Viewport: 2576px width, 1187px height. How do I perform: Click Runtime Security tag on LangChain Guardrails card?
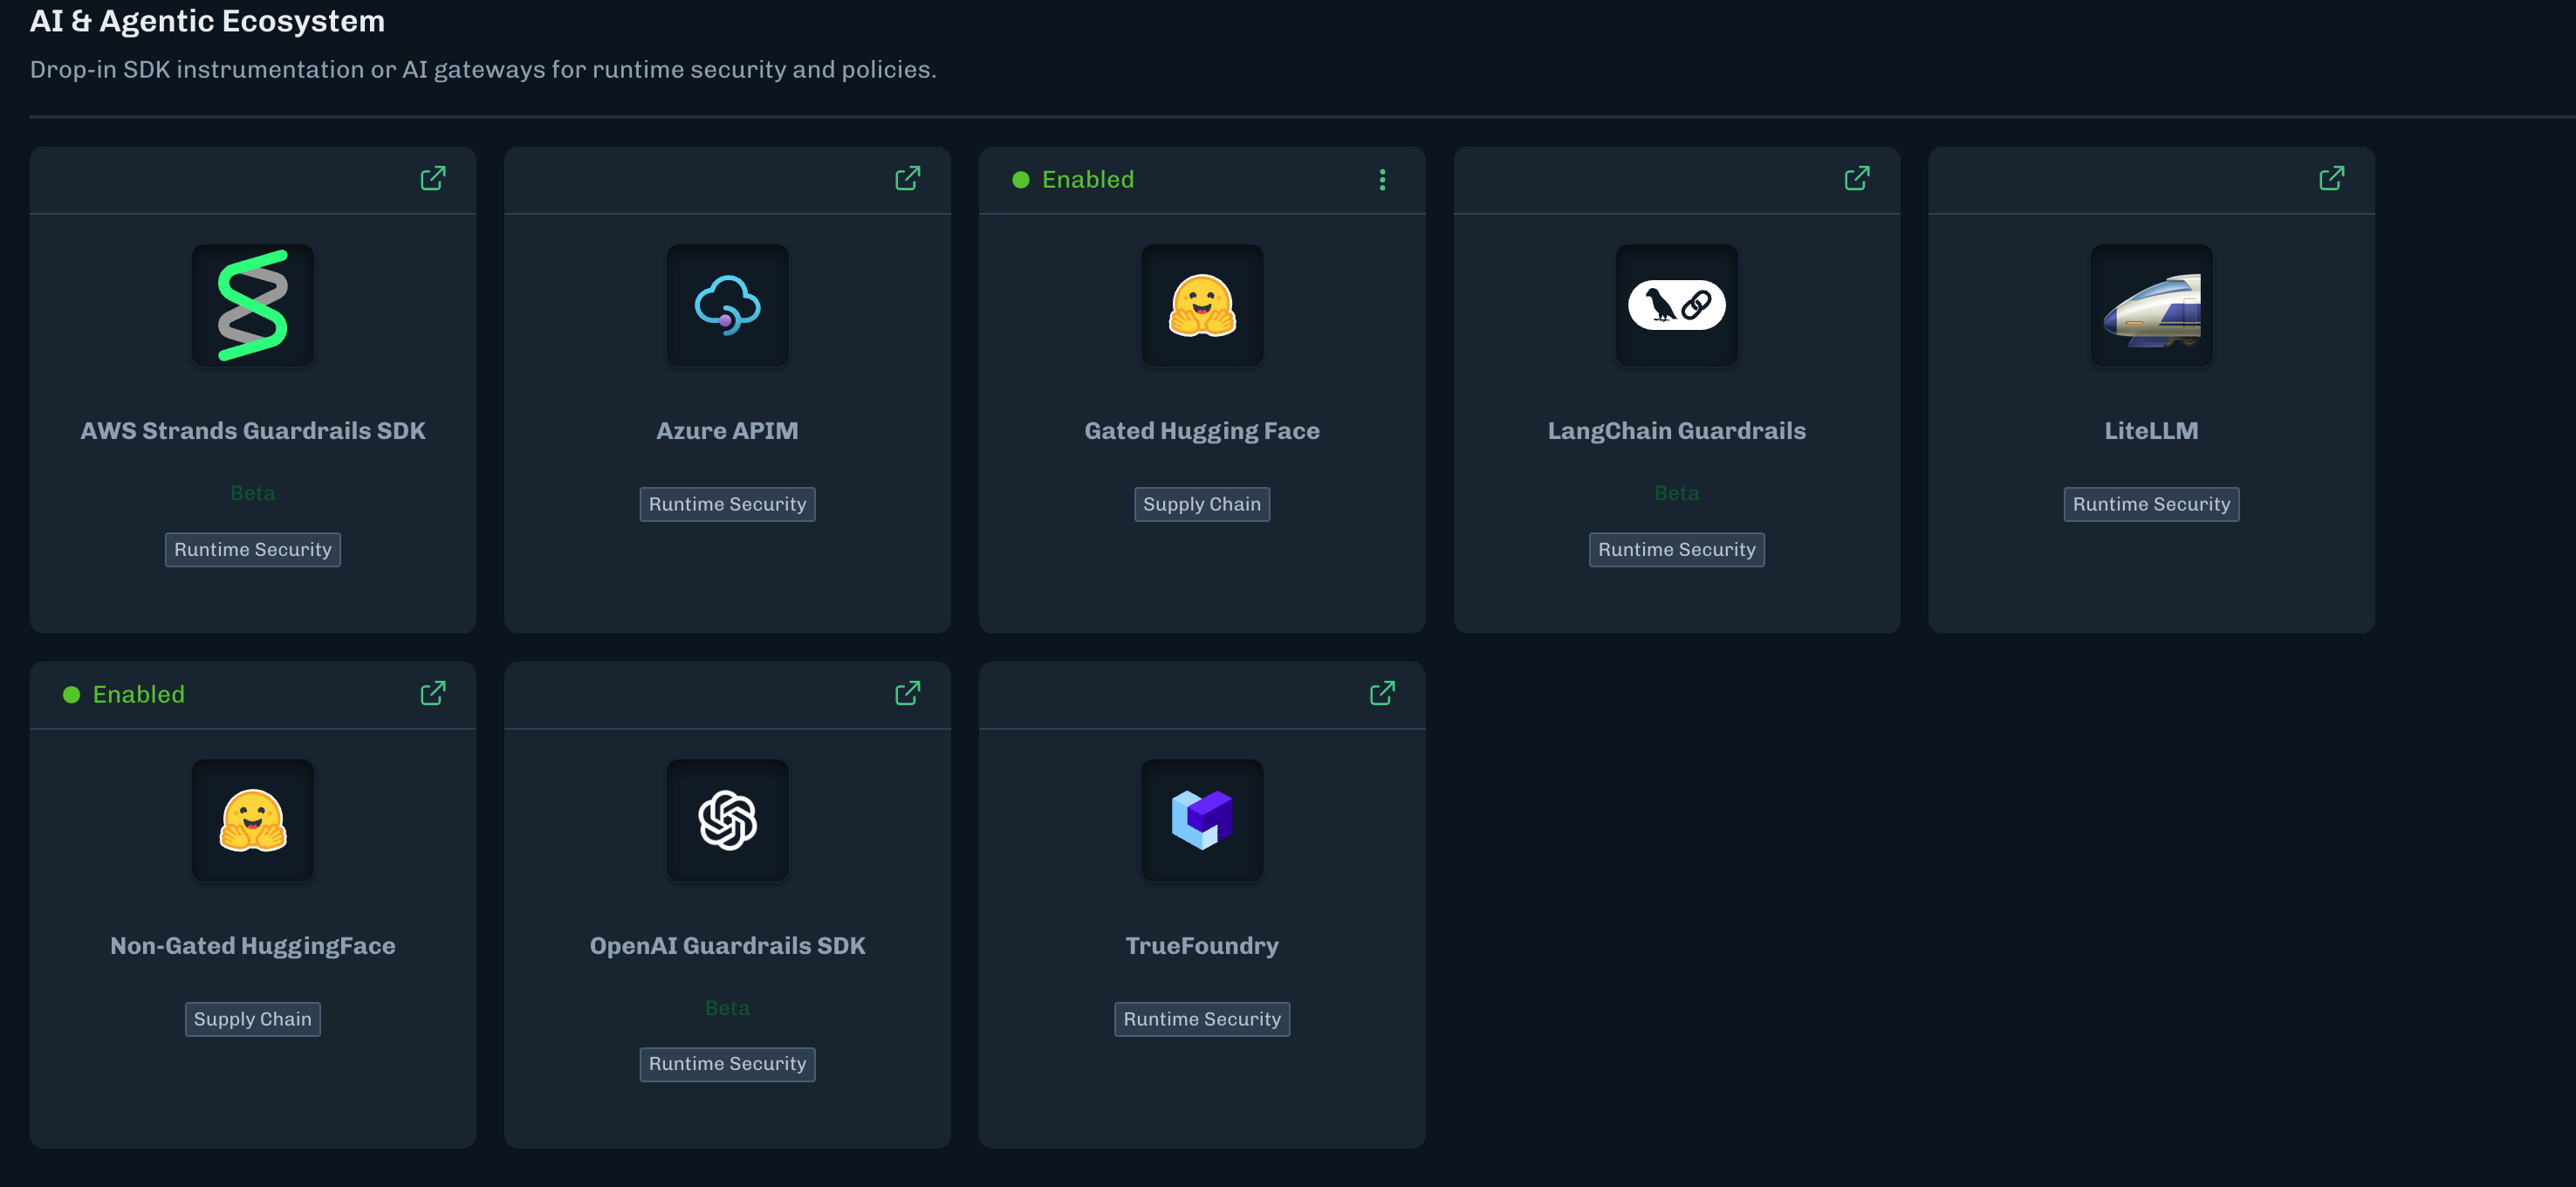1677,550
